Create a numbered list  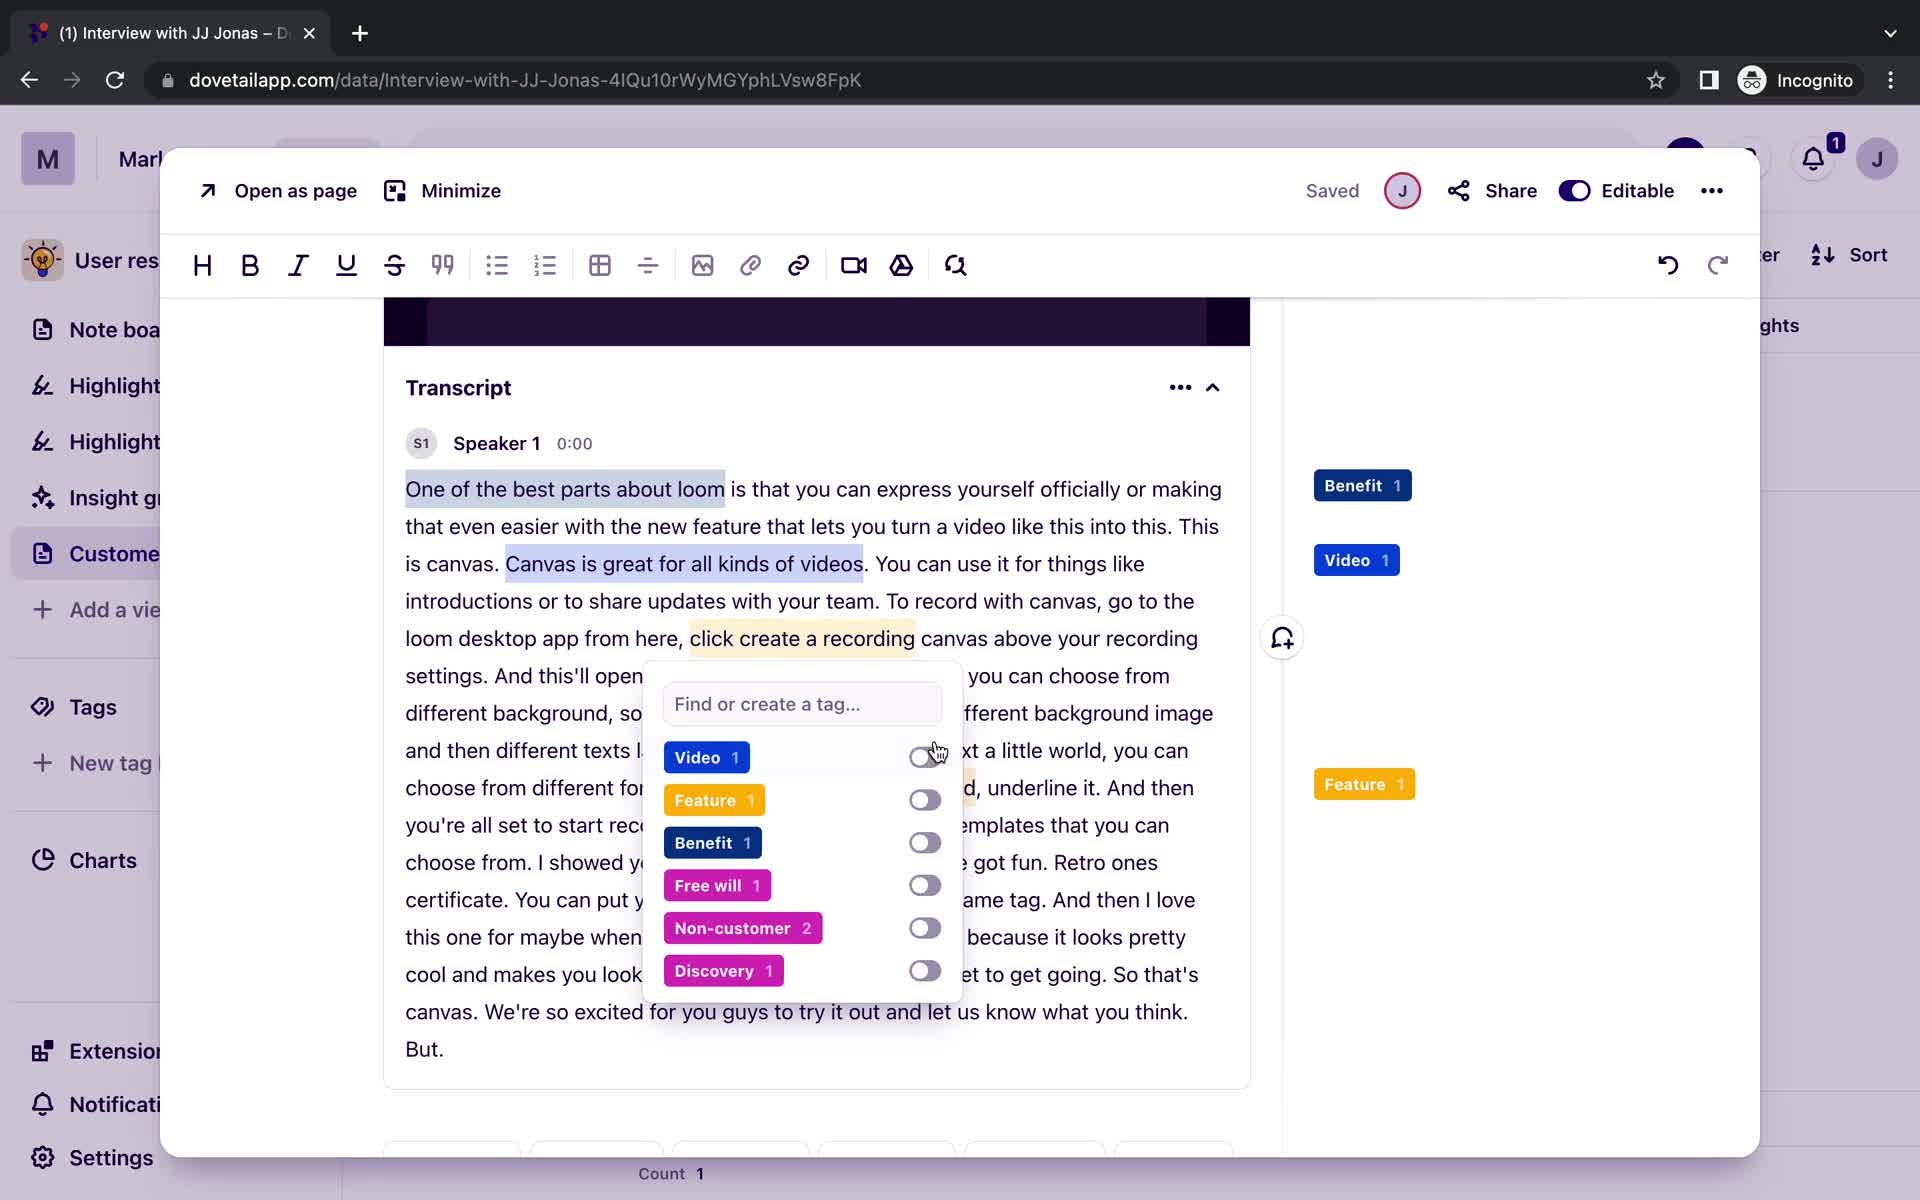coord(545,265)
